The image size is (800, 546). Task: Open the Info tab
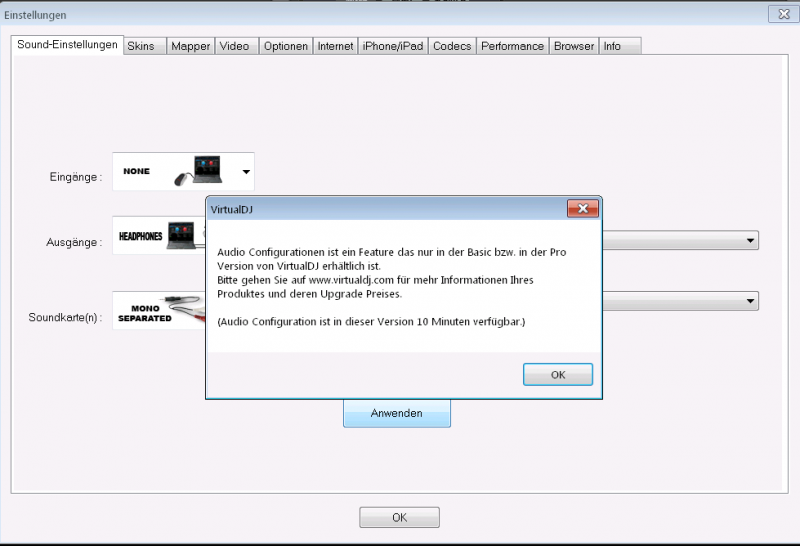[x=619, y=46]
